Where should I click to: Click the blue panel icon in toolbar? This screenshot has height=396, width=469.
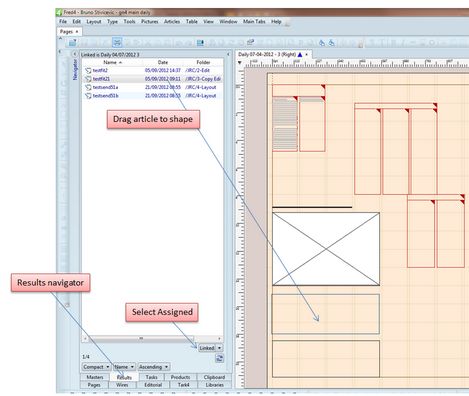tap(200, 43)
